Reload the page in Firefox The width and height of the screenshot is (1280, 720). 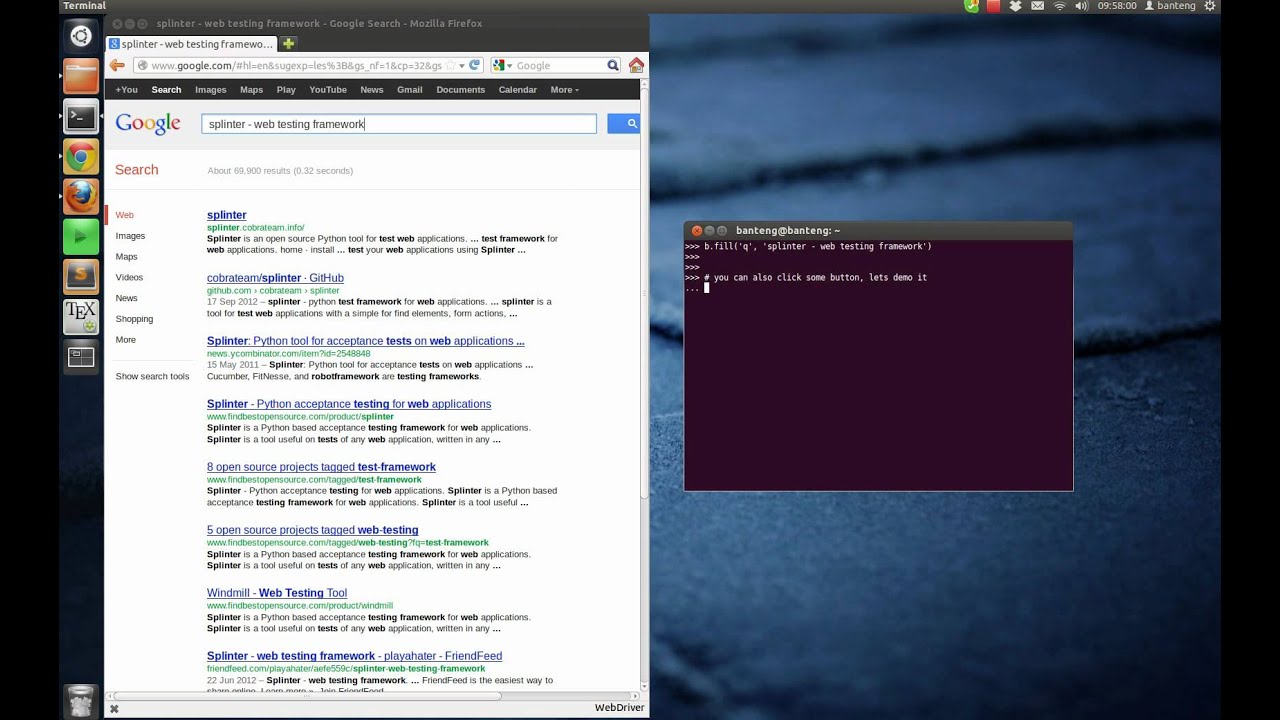(x=474, y=65)
